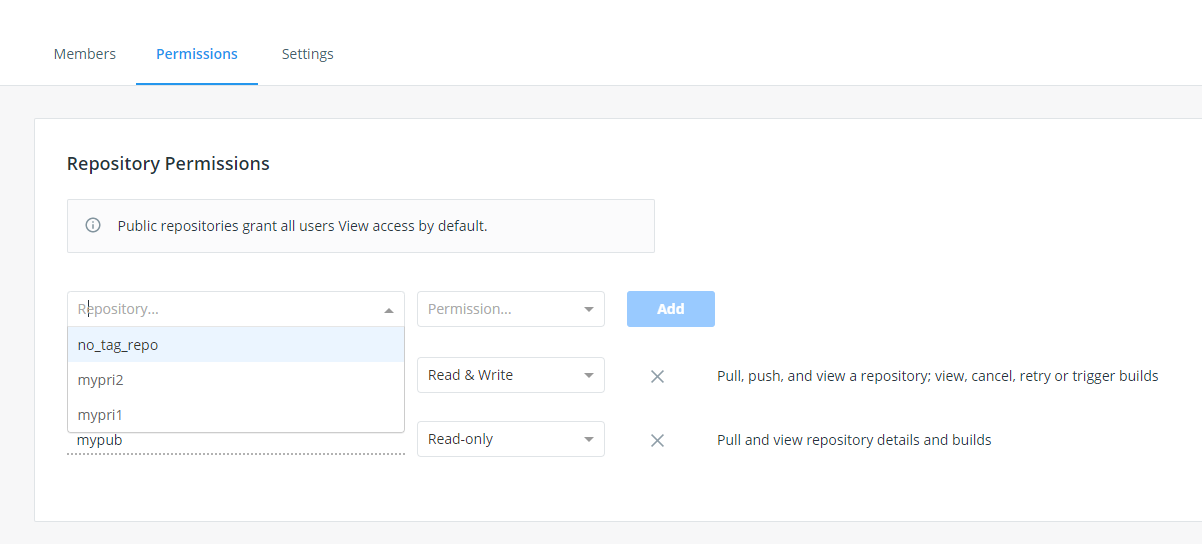Expand the Permission dropdown arrow
The width and height of the screenshot is (1202, 544).
589,310
